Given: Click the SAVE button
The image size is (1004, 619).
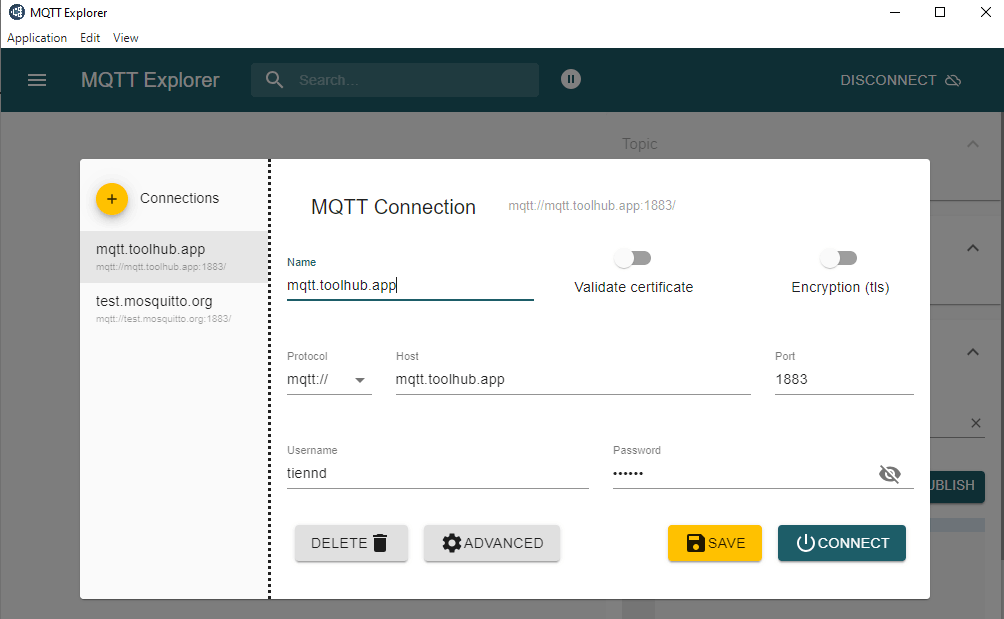Looking at the screenshot, I should coord(715,543).
